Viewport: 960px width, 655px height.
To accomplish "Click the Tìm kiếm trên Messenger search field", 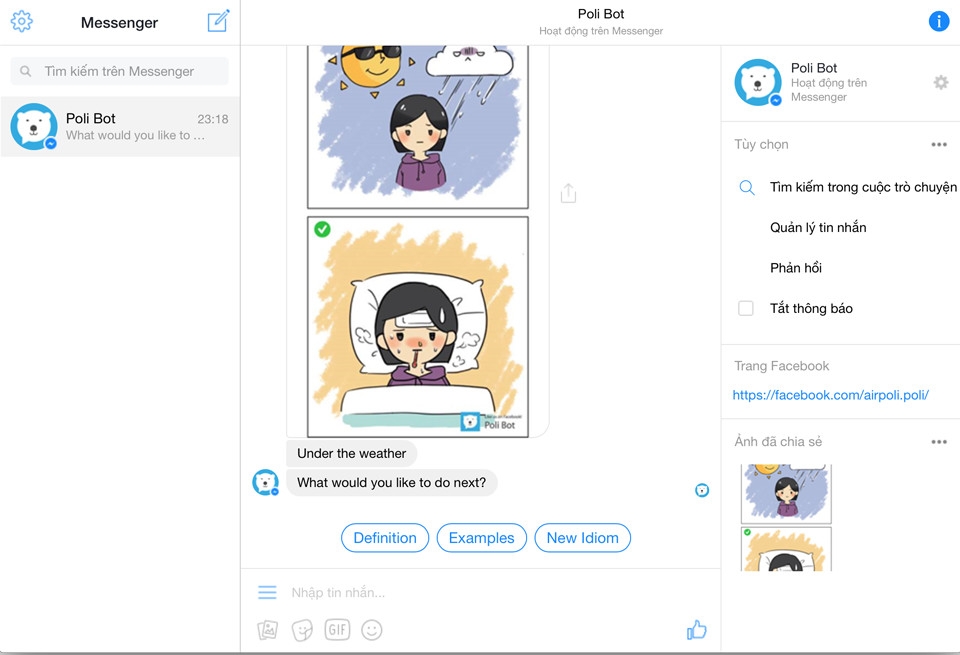I will tap(119, 71).
